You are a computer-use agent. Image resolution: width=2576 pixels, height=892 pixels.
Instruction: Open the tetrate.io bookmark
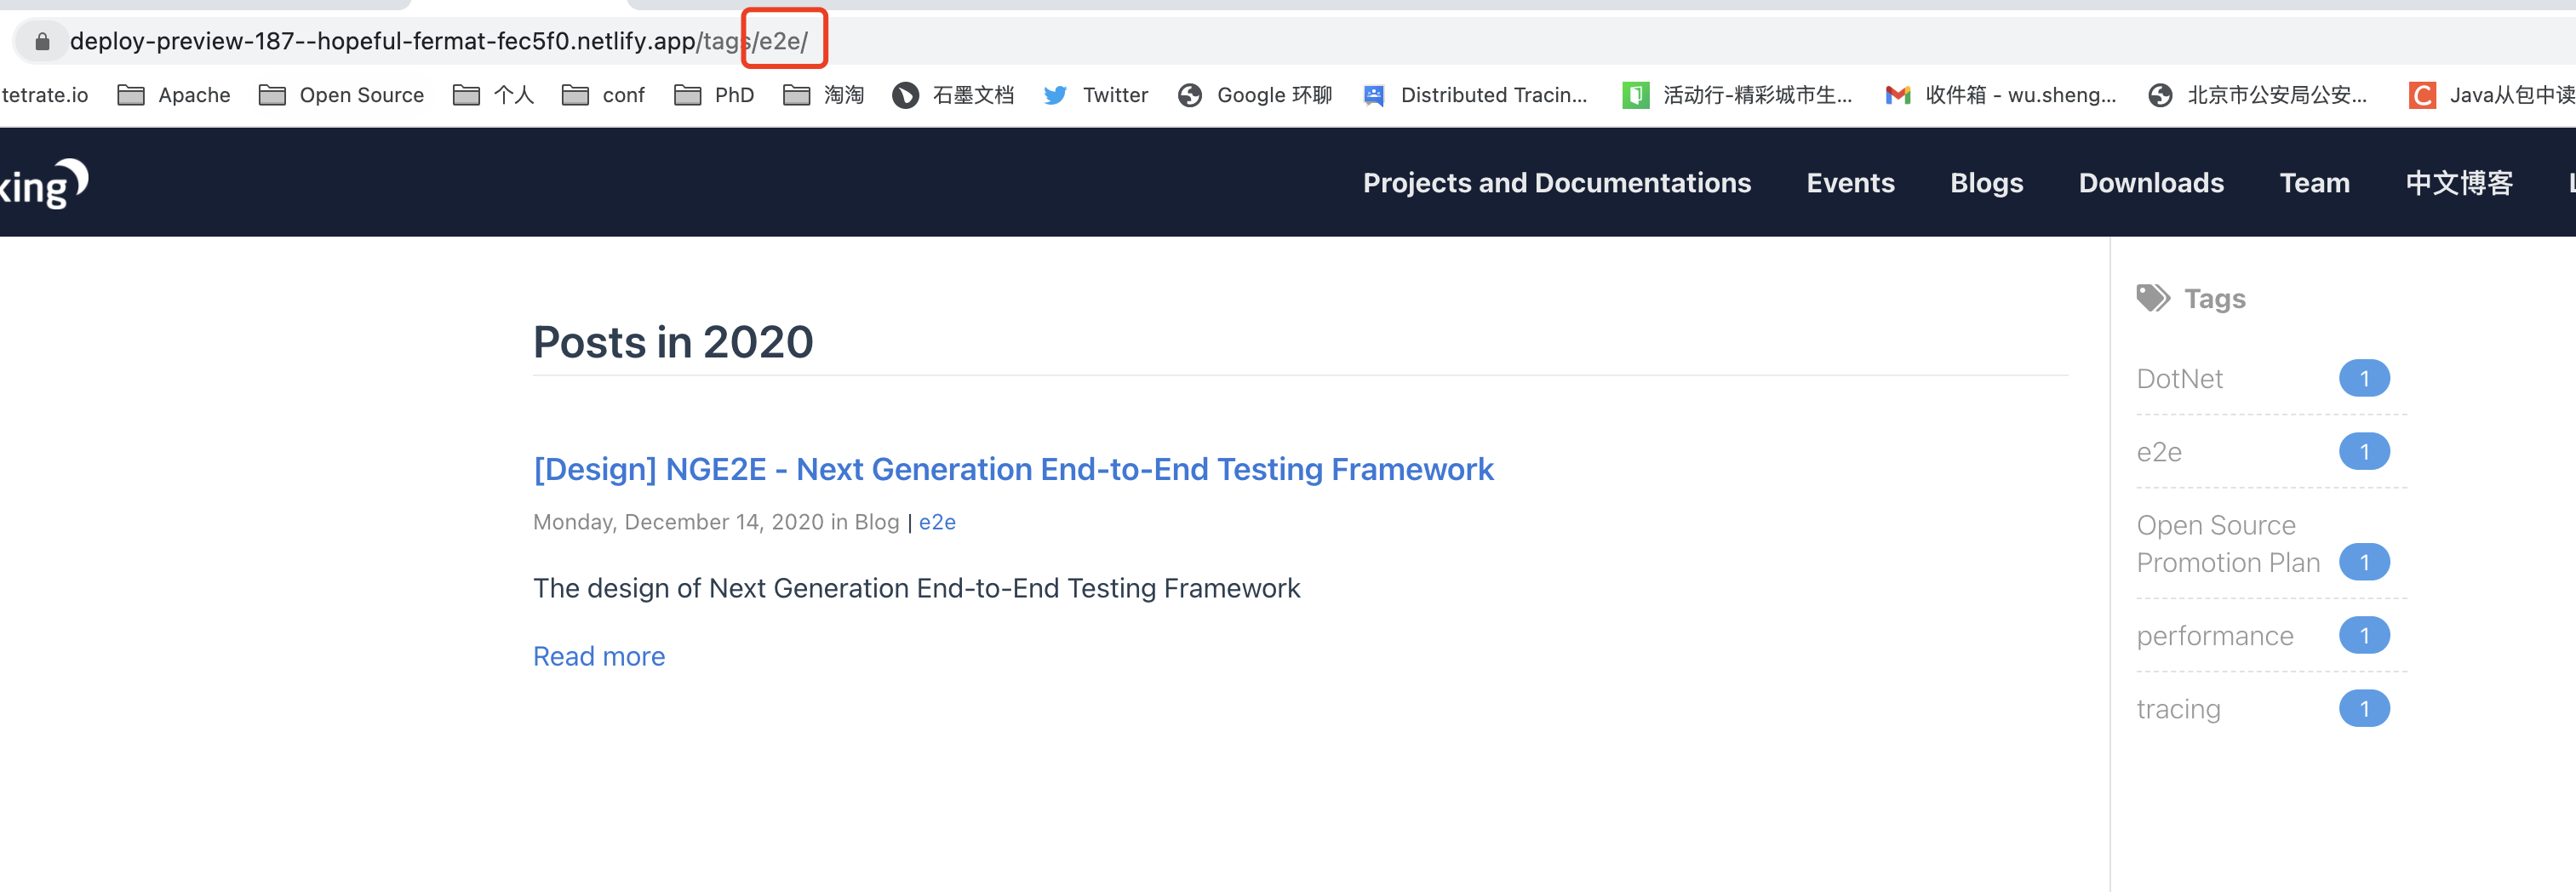pyautogui.click(x=44, y=95)
